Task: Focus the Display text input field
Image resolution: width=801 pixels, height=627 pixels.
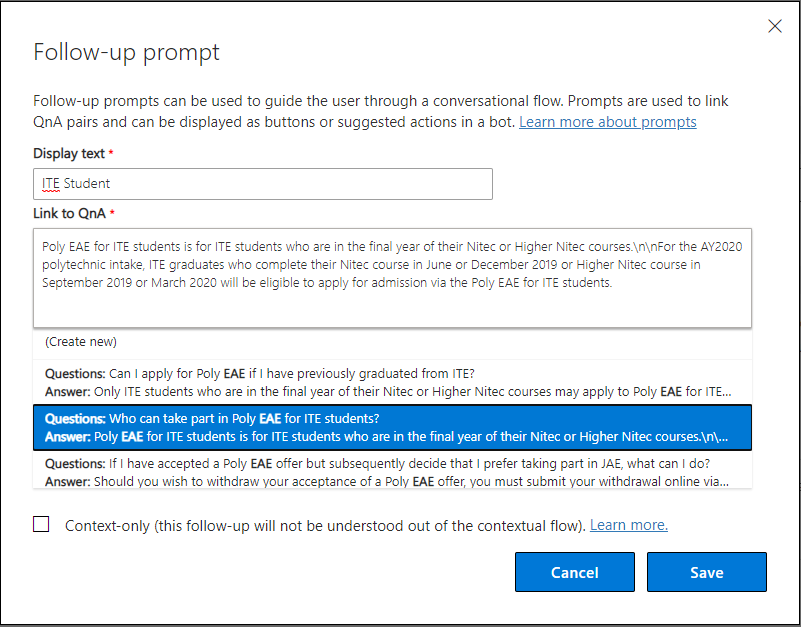Action: tap(263, 184)
